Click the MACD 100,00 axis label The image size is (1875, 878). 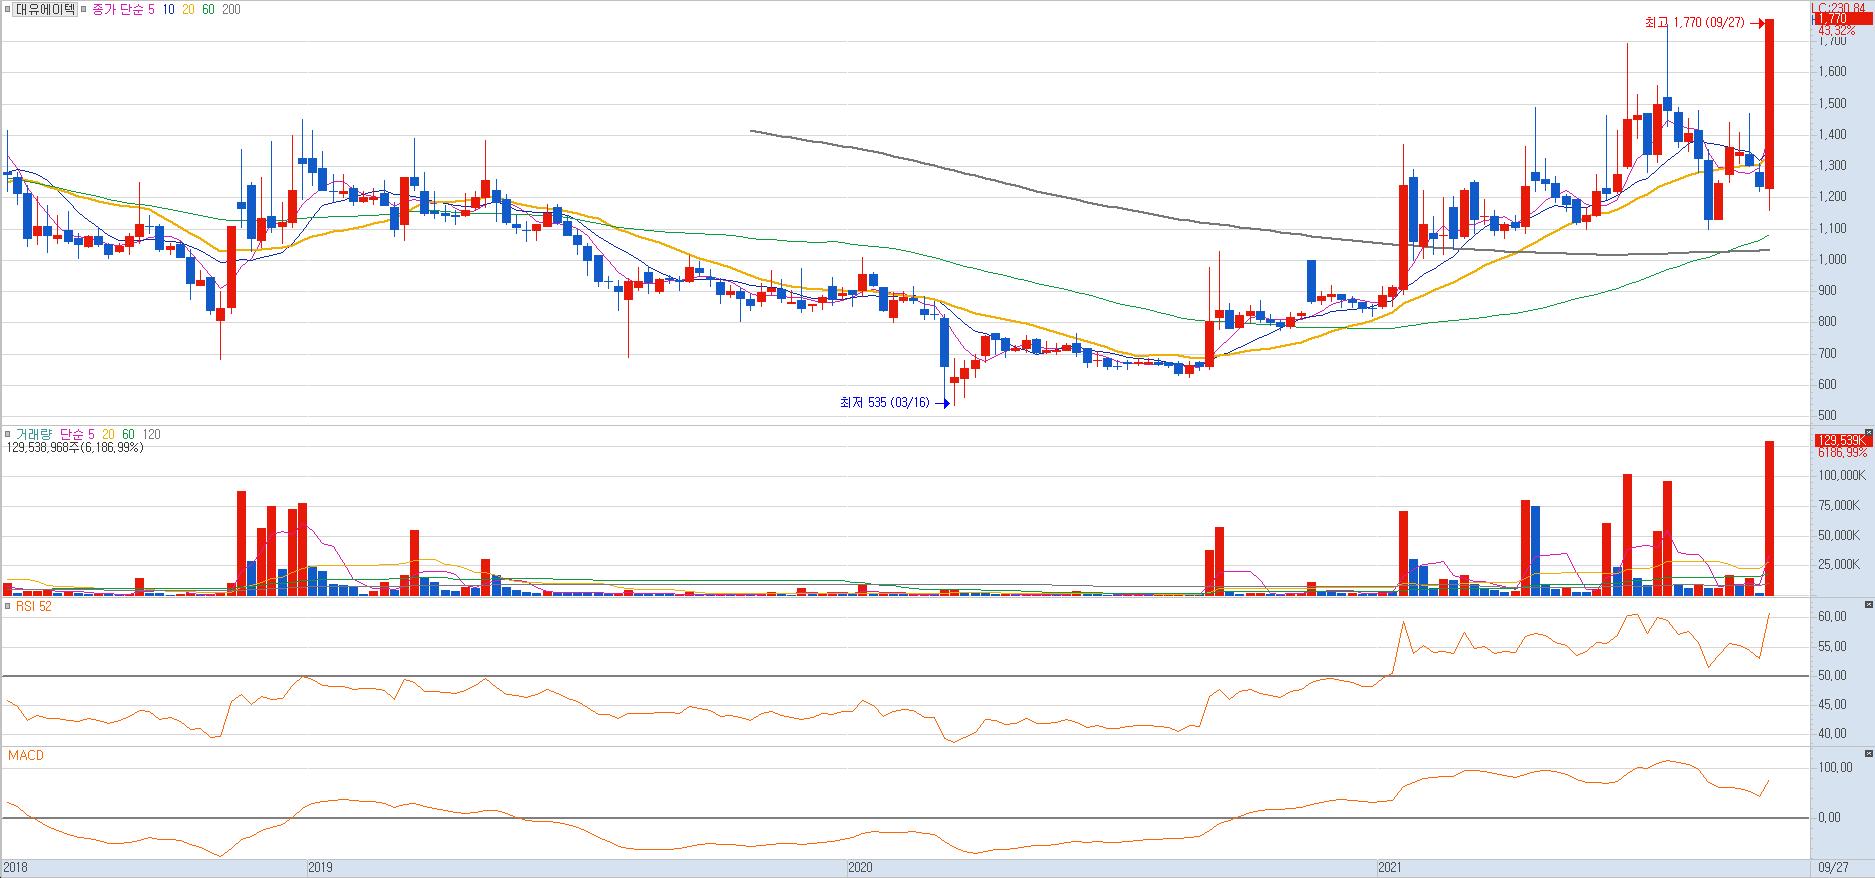coord(1836,768)
